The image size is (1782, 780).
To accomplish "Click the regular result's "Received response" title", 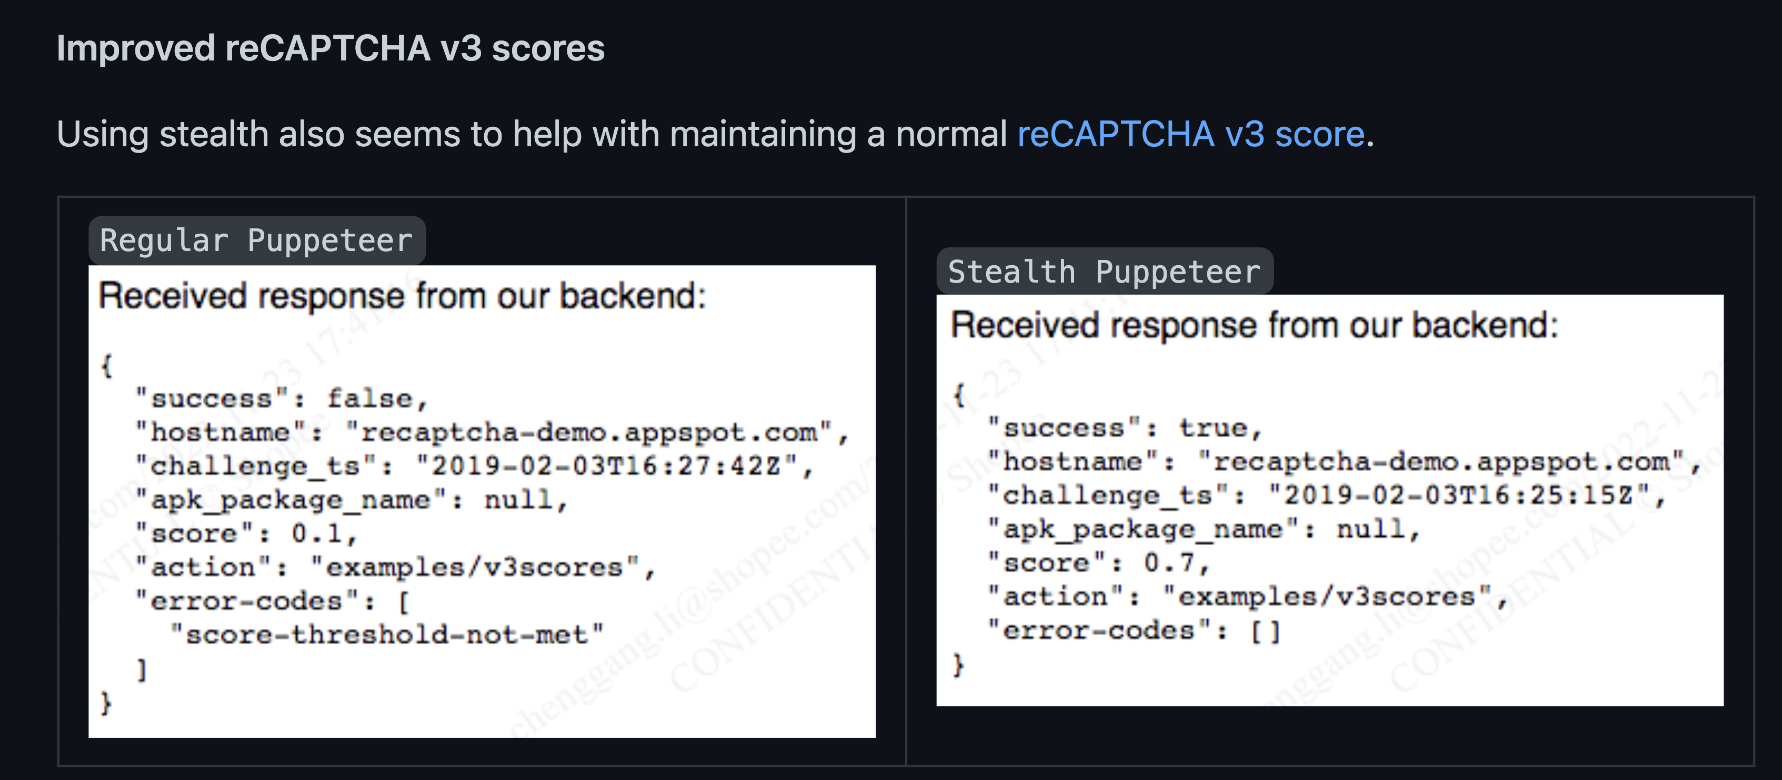I will 402,296.
